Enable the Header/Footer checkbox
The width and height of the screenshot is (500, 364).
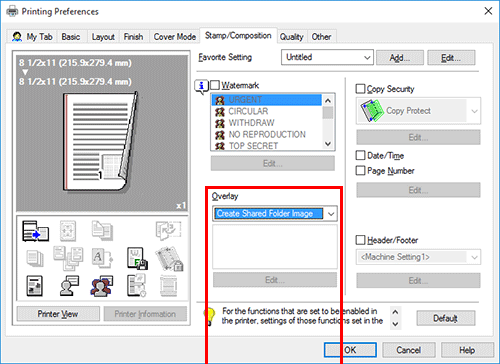tap(360, 240)
